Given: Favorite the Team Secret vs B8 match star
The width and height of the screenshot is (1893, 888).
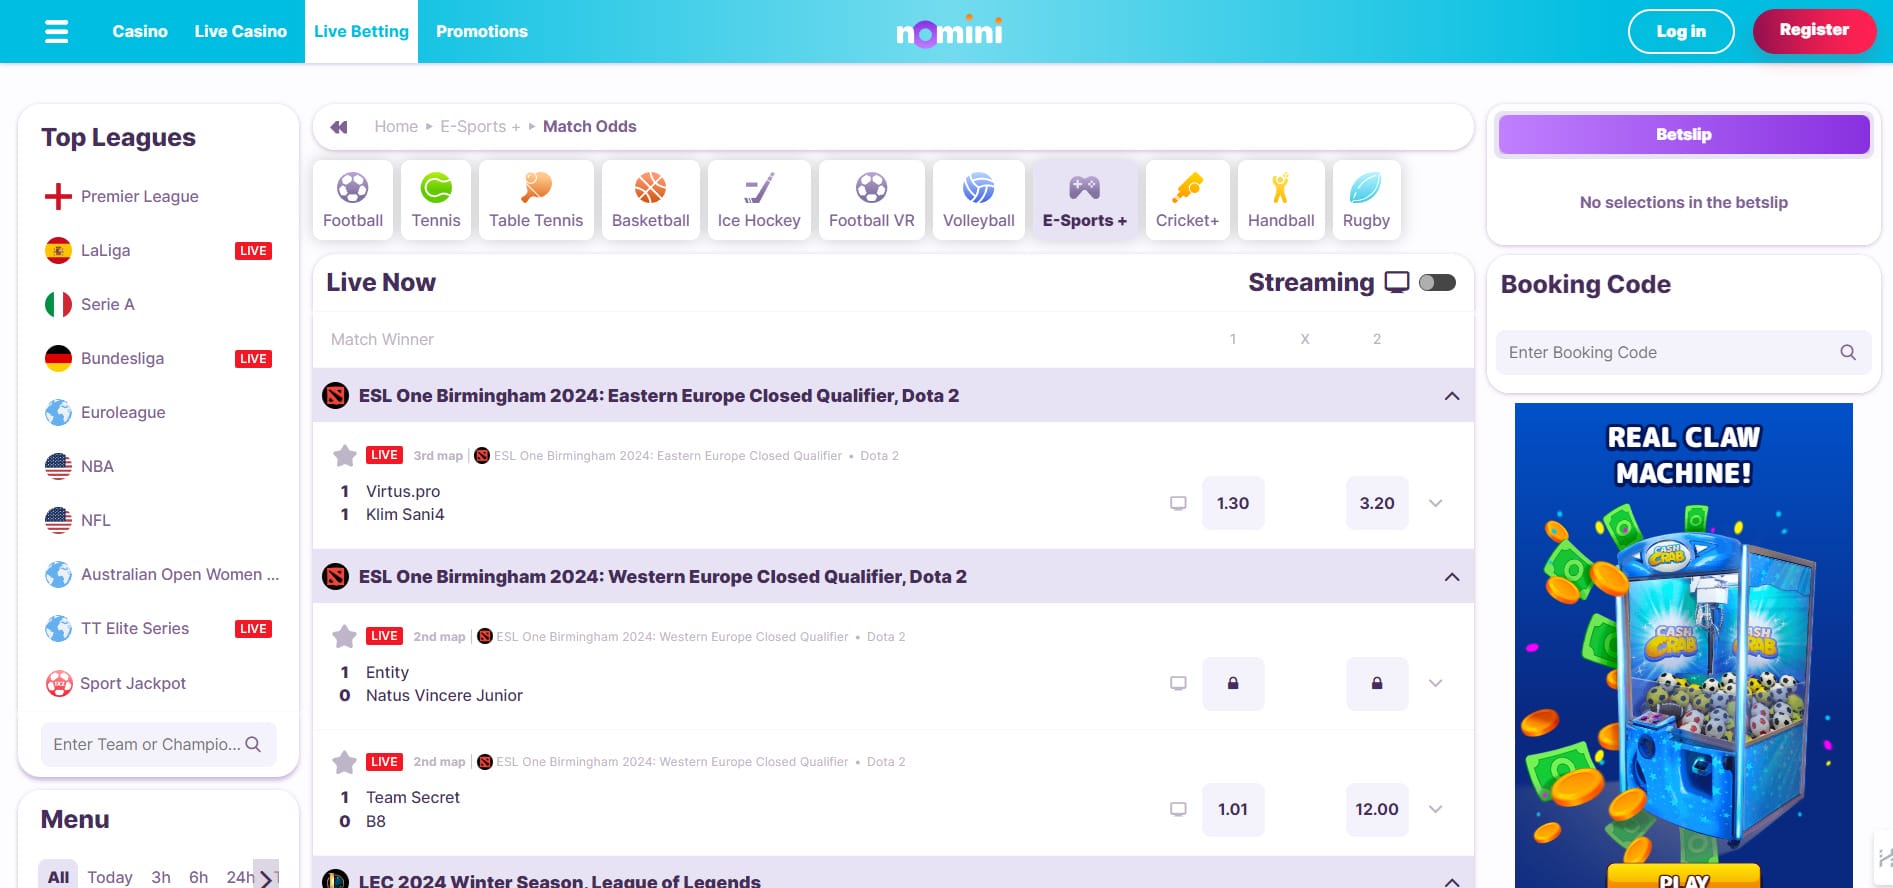Looking at the screenshot, I should (345, 762).
